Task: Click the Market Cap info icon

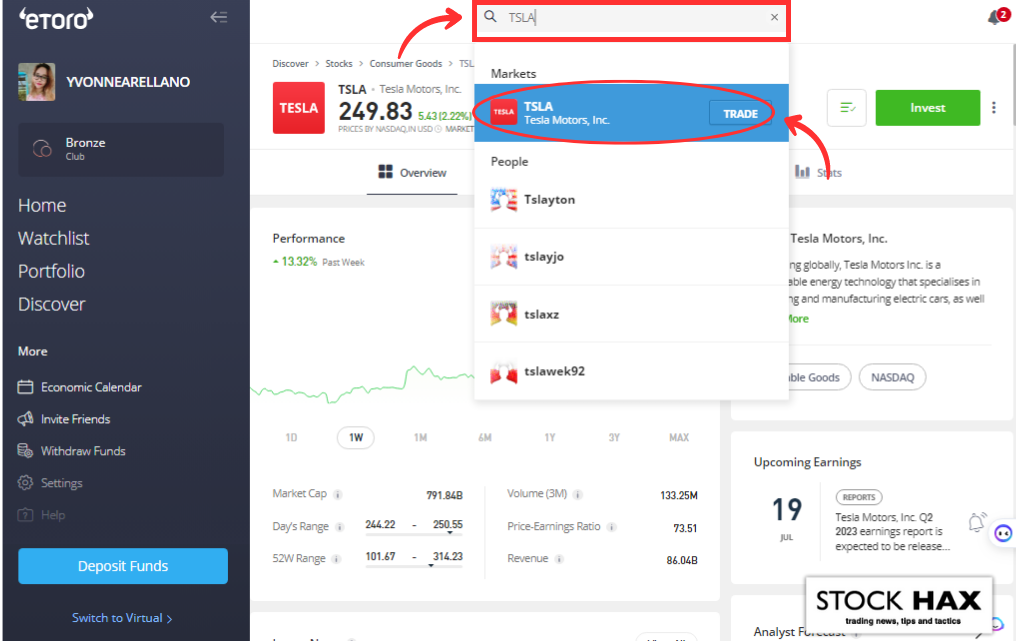Action: 338,495
